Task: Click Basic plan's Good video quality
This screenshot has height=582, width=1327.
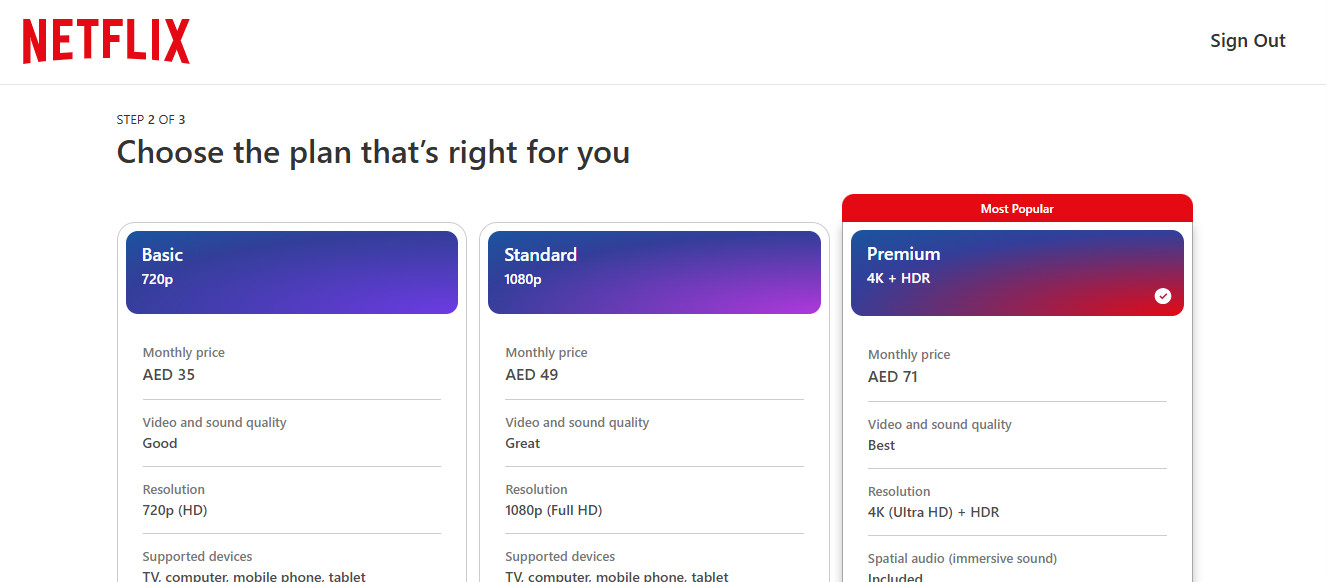Action: tap(160, 443)
